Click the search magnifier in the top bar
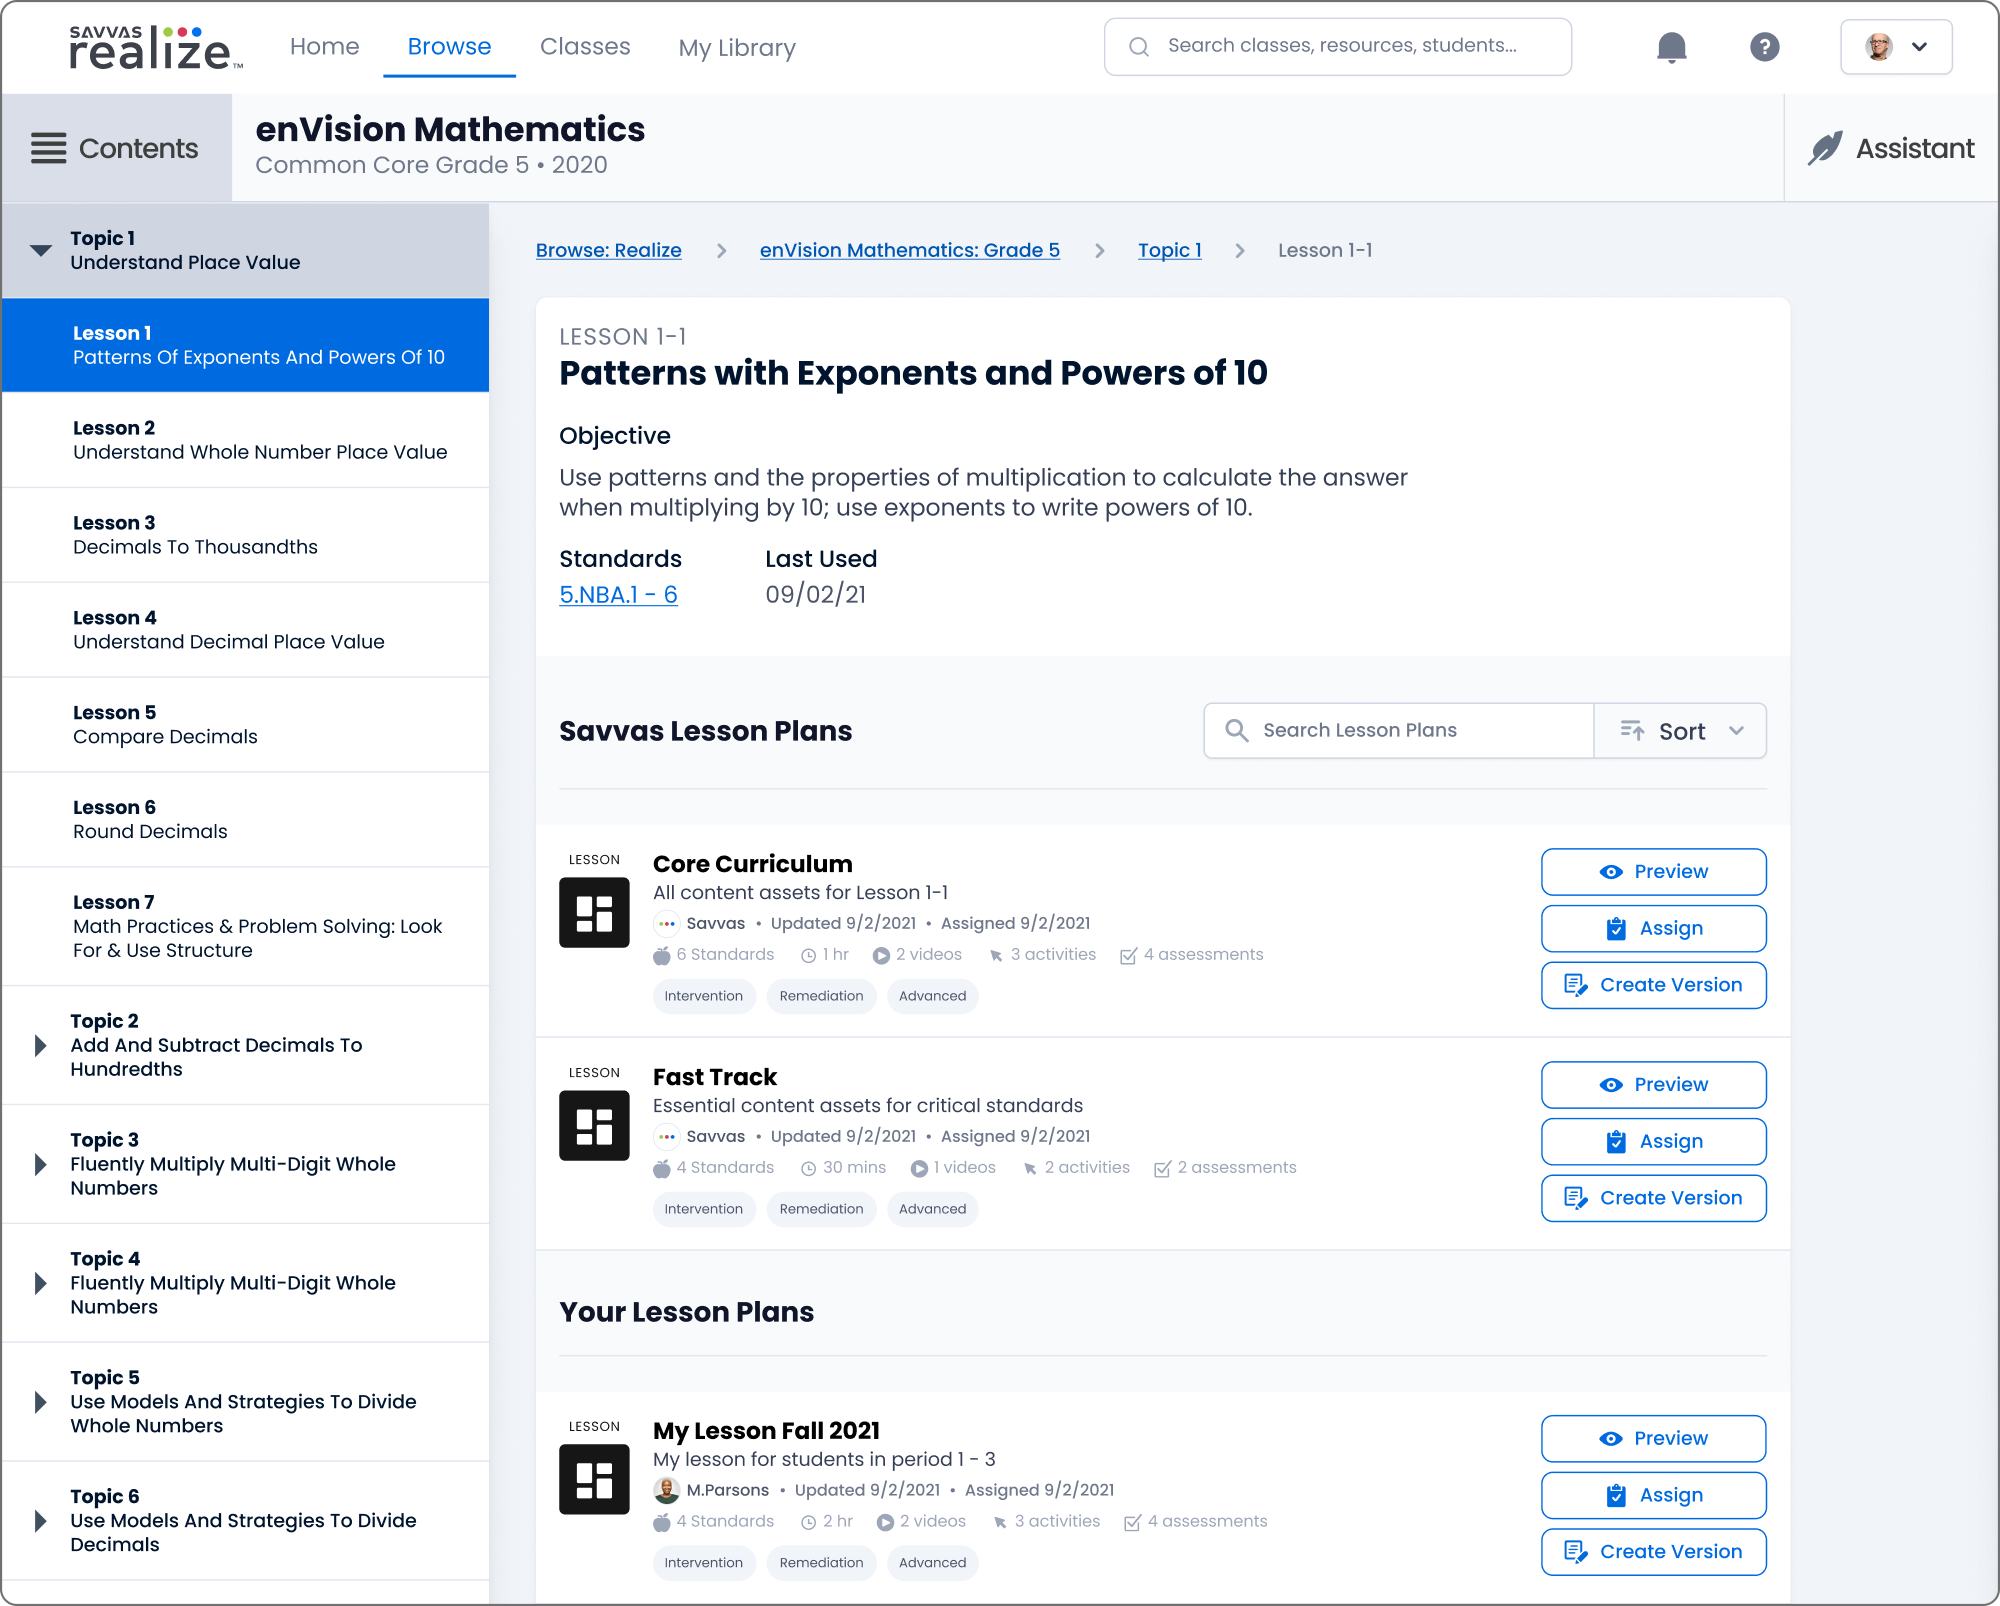This screenshot has height=1606, width=2000. (1138, 47)
